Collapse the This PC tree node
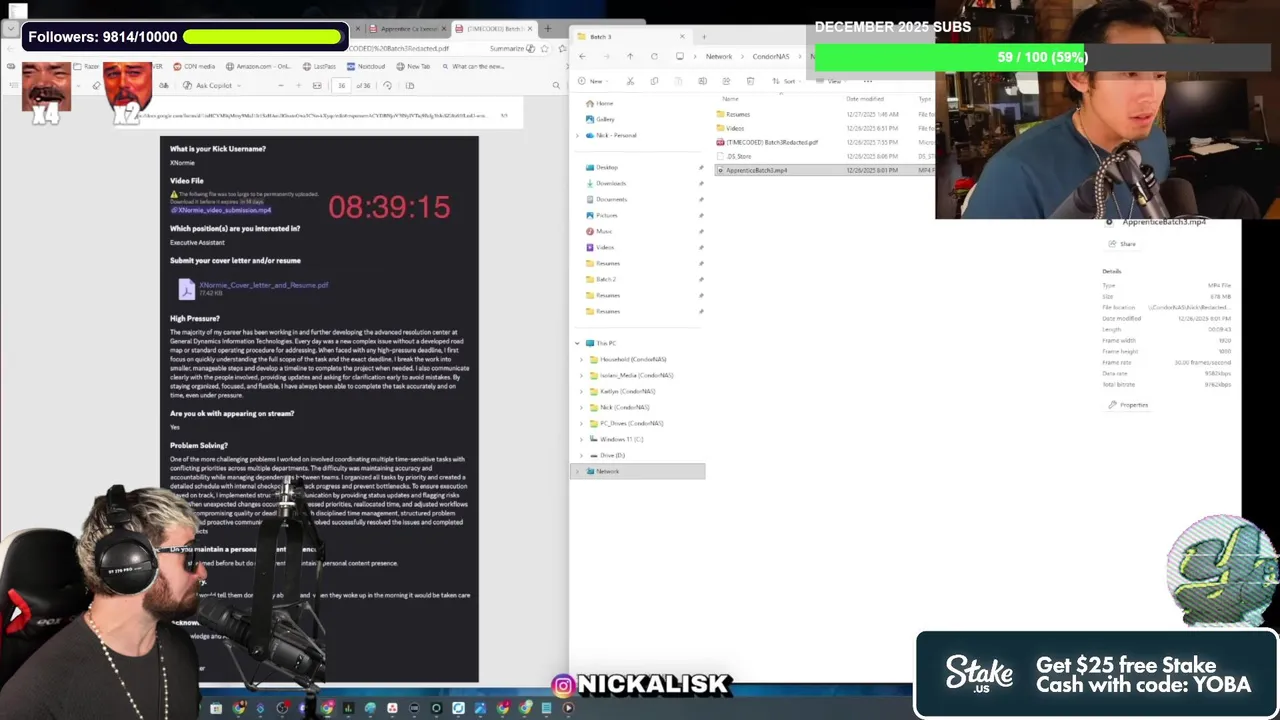1280x720 pixels. (x=577, y=343)
